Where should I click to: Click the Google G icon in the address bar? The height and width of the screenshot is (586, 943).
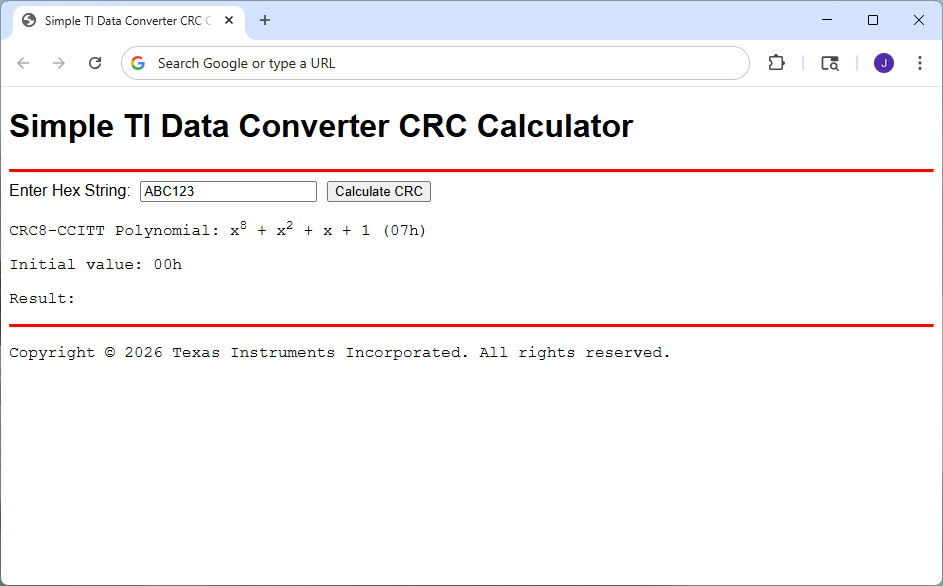(x=137, y=62)
